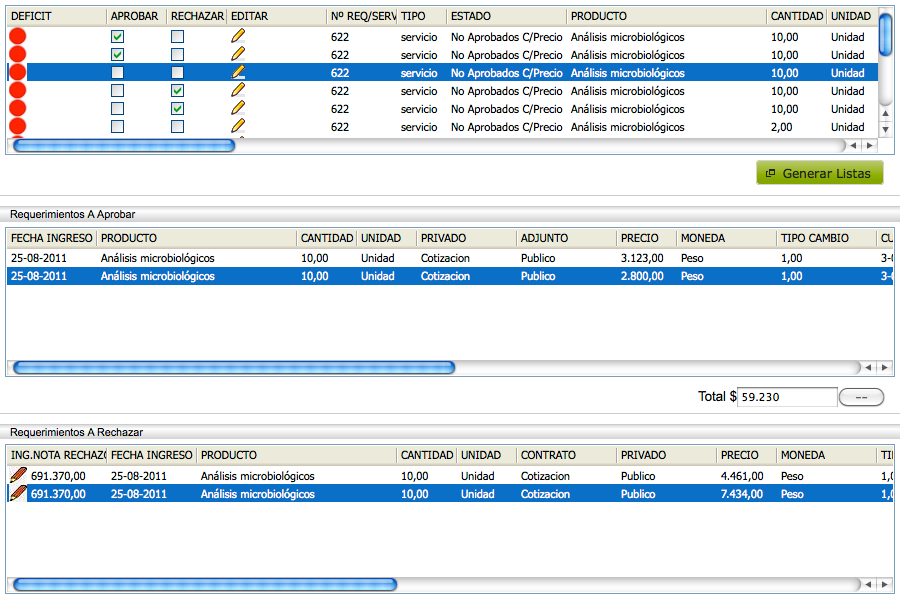The height and width of the screenshot is (603, 900).
Task: Select the reject-row price cell 7.434,00
Action: pyautogui.click(x=742, y=494)
